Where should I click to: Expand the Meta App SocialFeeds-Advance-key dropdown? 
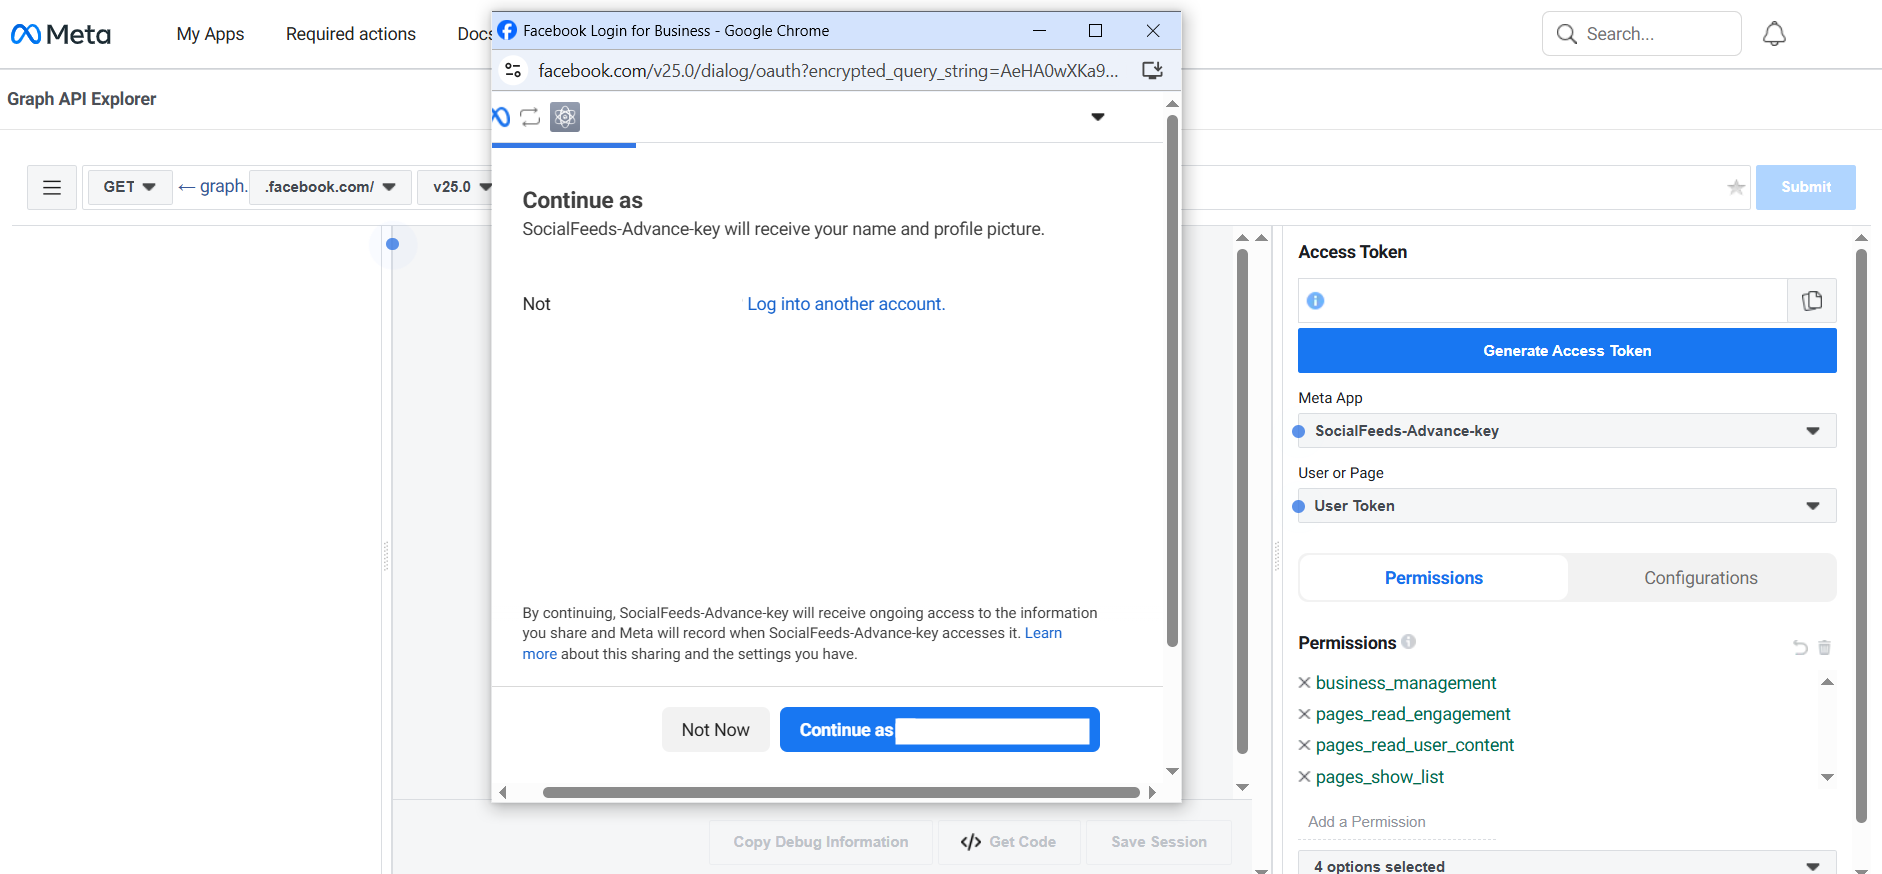click(x=1566, y=431)
